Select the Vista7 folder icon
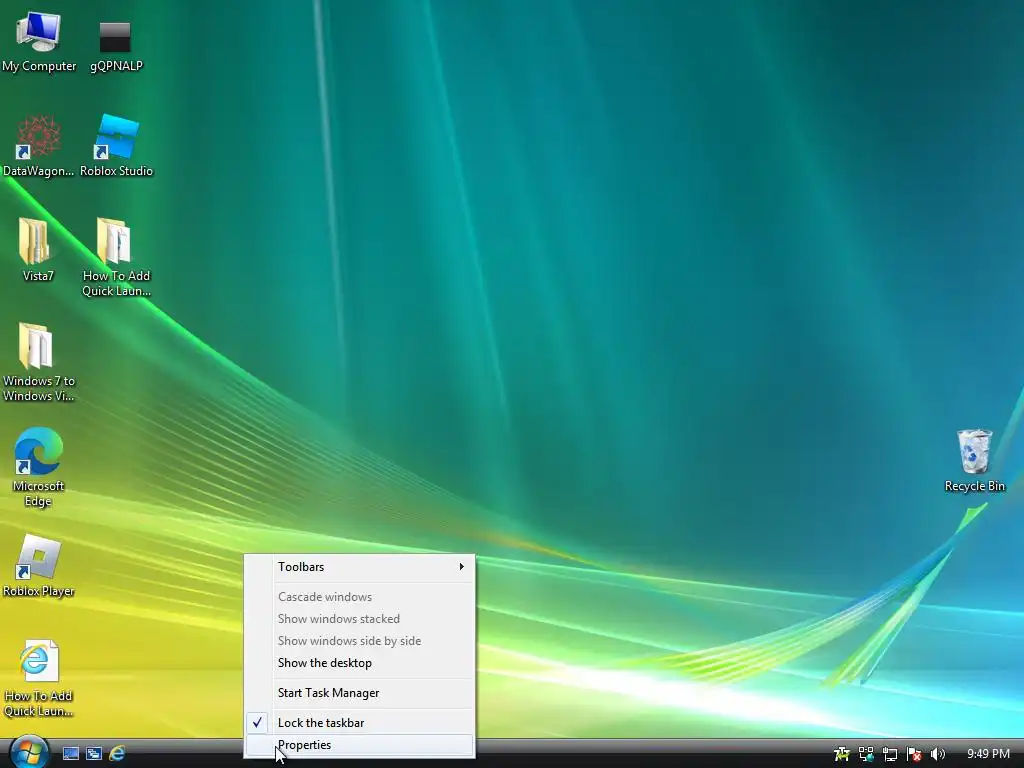The width and height of the screenshot is (1024, 768). tap(37, 251)
